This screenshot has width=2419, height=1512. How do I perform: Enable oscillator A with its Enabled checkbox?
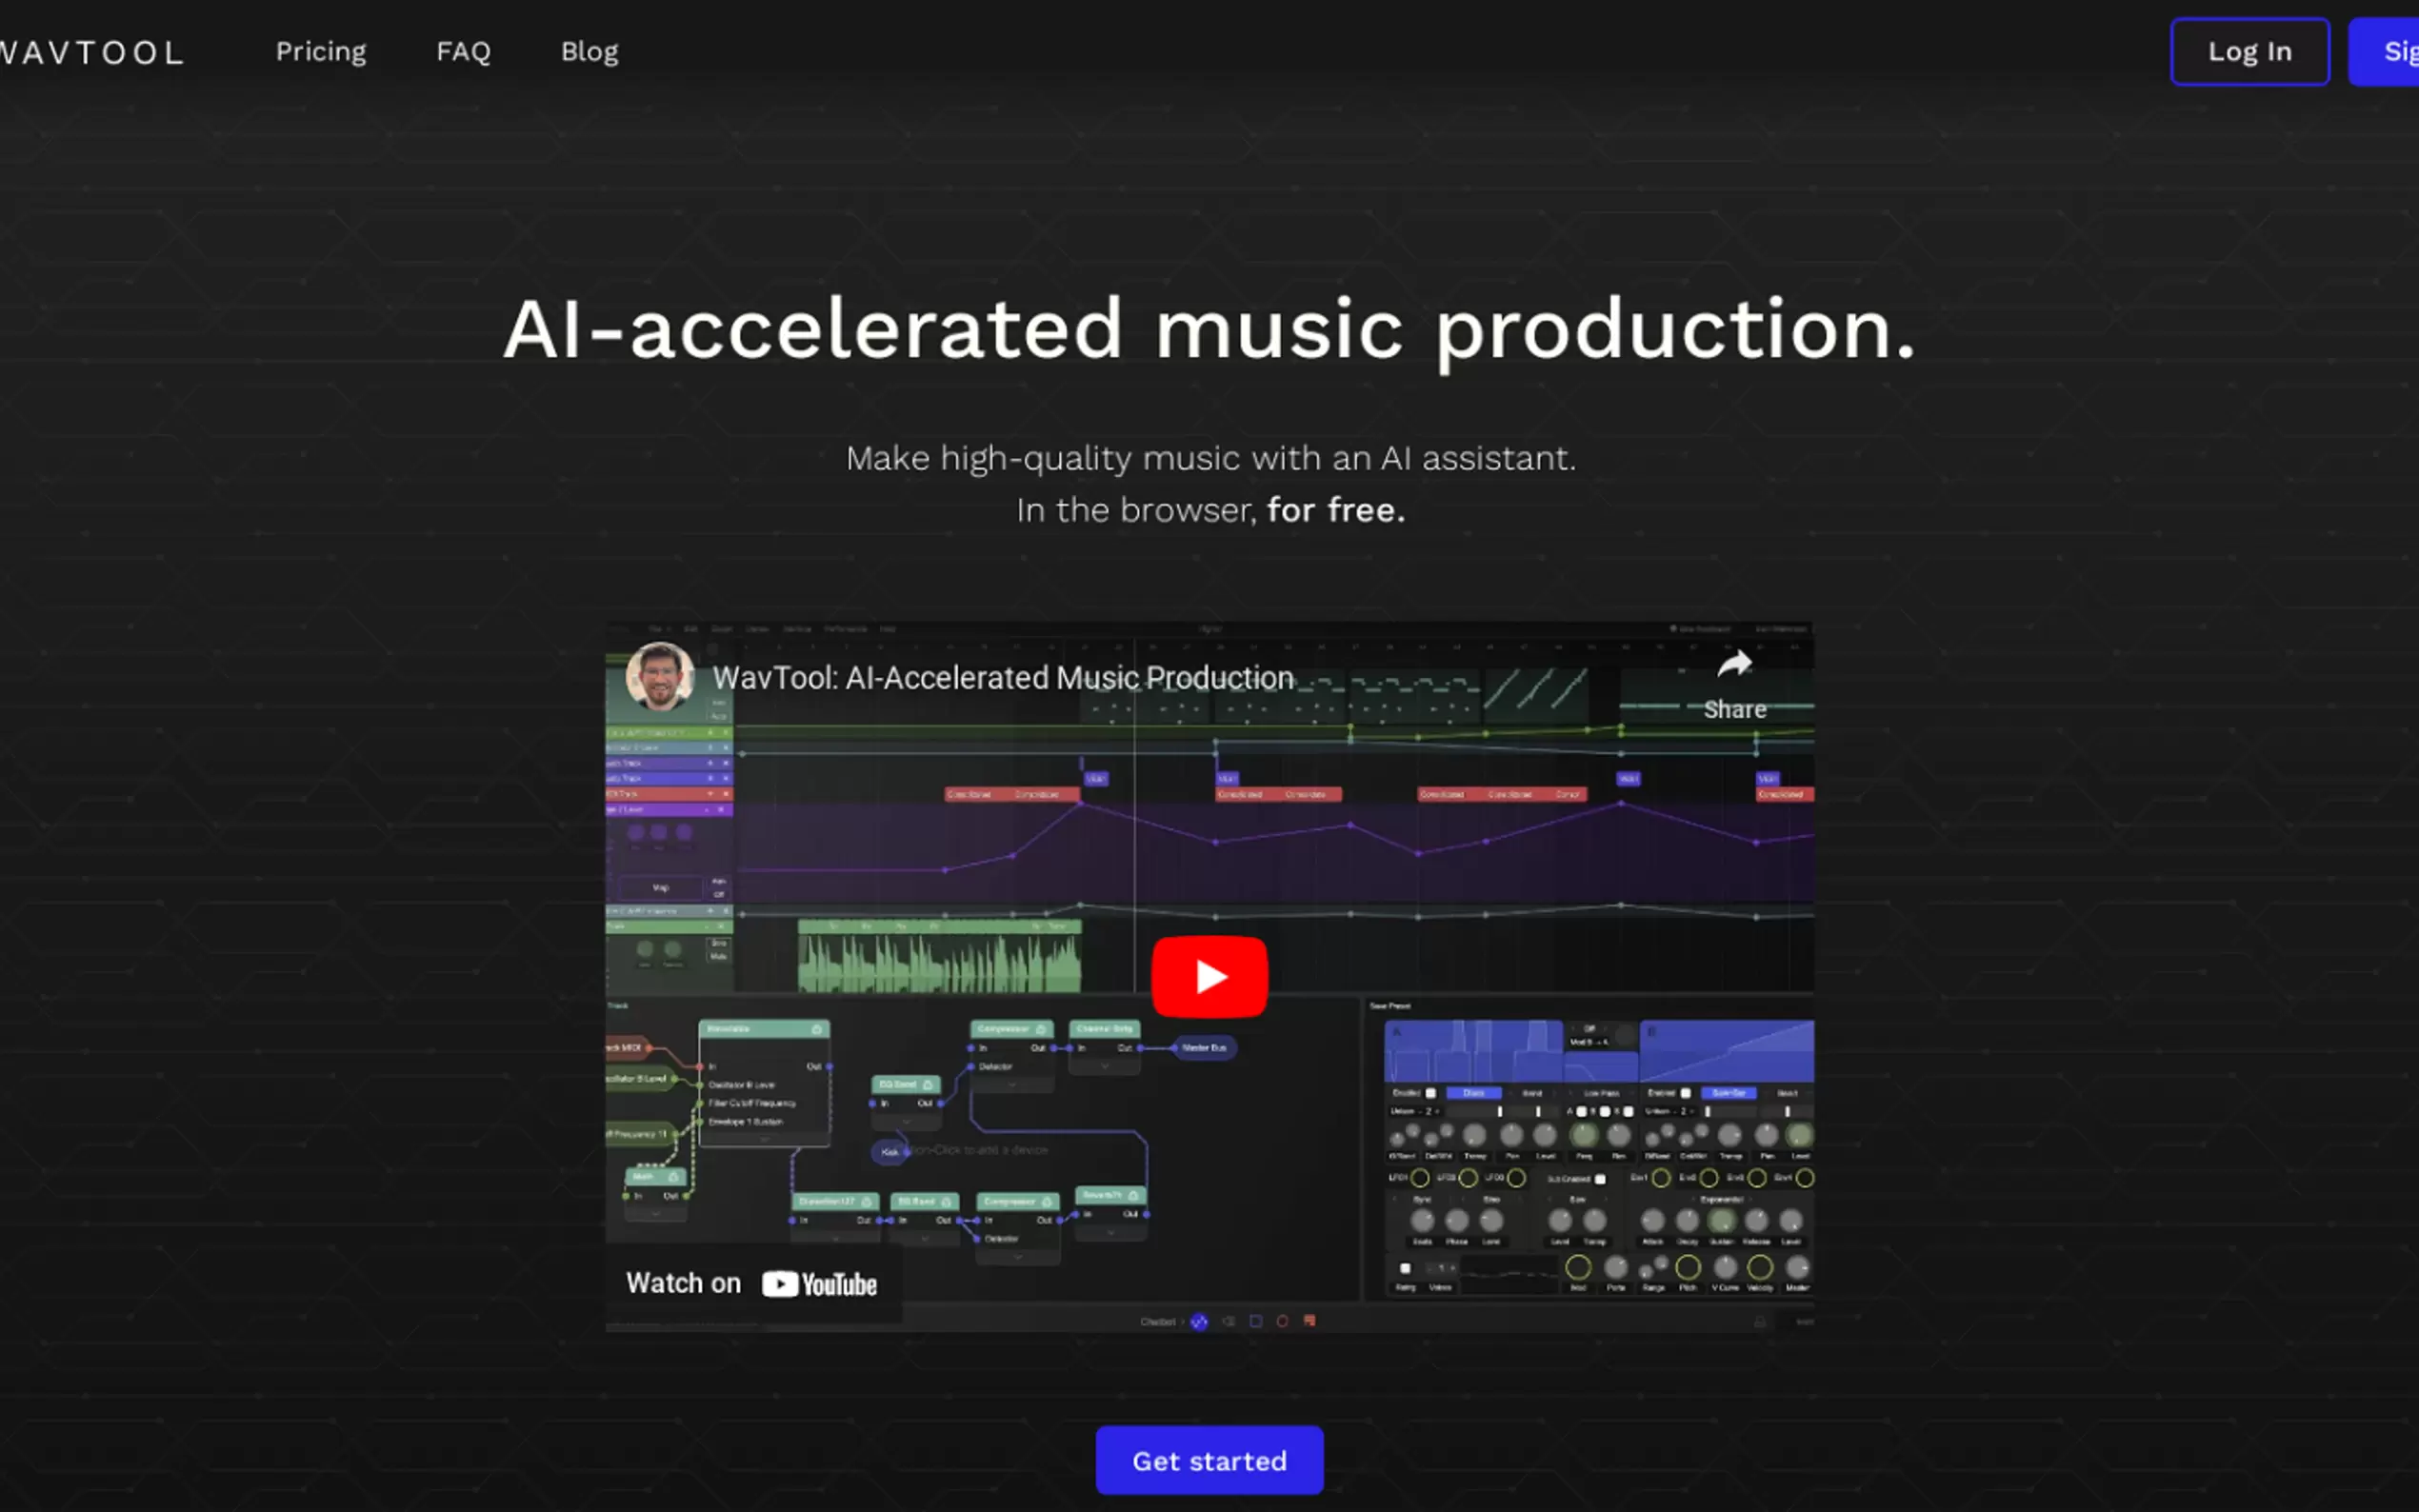coord(1431,1093)
